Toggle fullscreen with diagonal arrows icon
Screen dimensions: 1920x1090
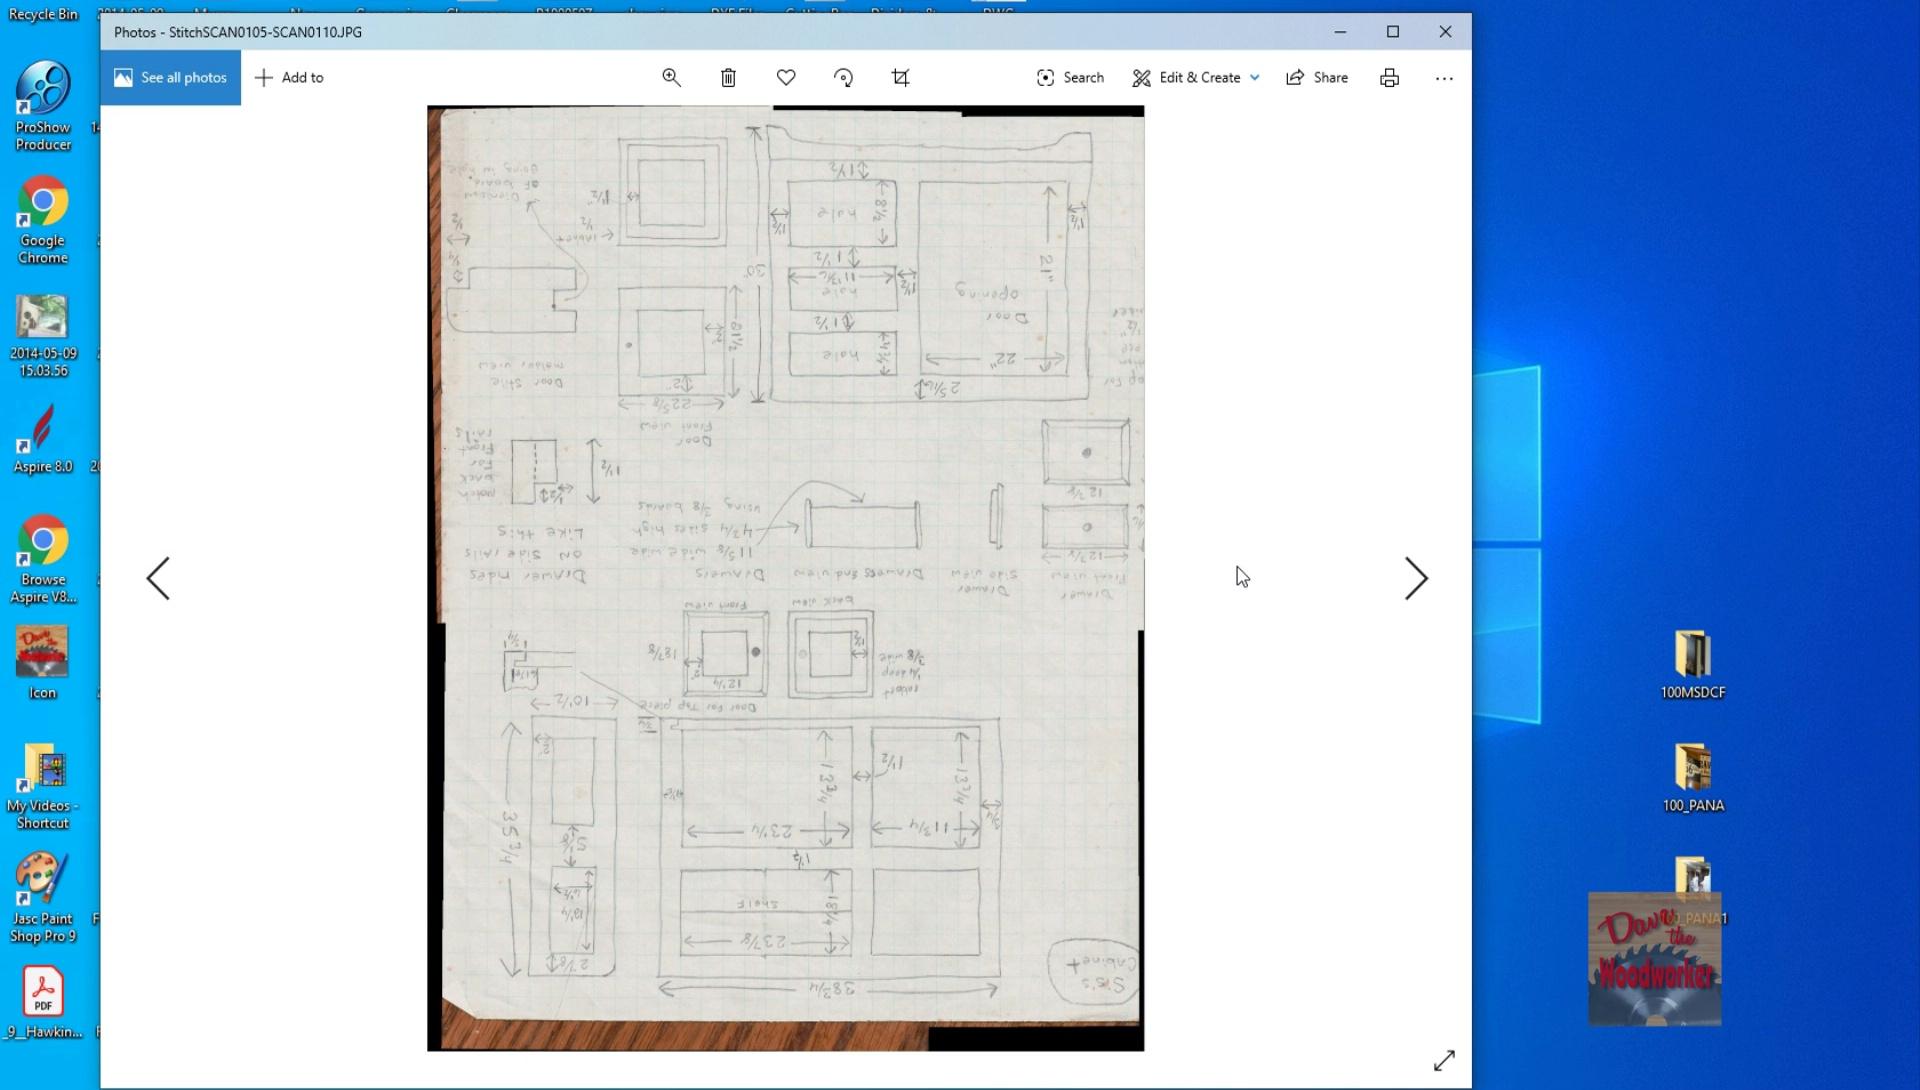point(1443,1060)
